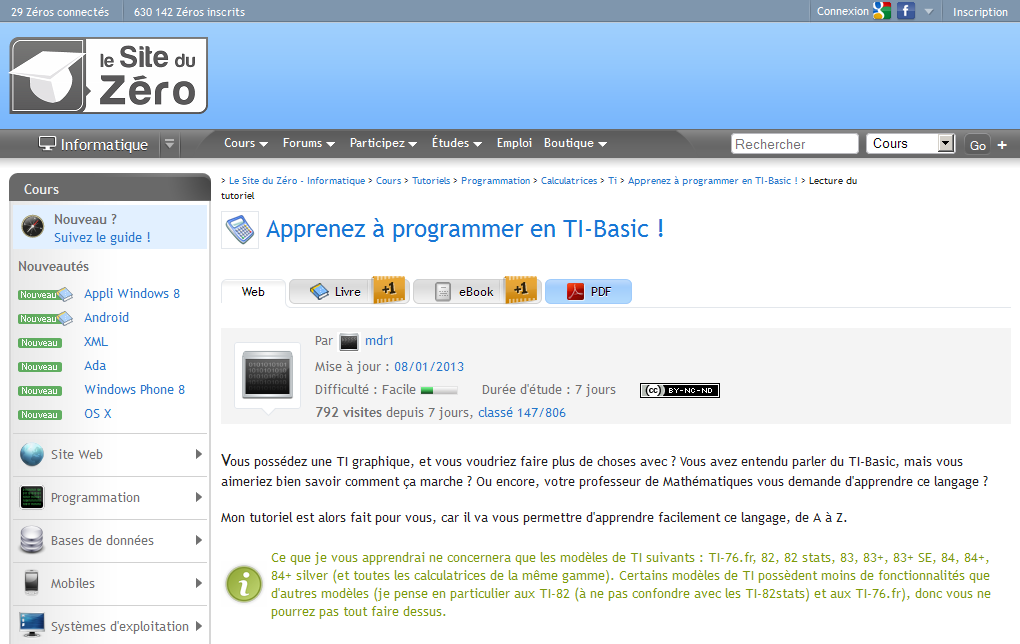Click the update date 08/01/2013

tap(429, 367)
